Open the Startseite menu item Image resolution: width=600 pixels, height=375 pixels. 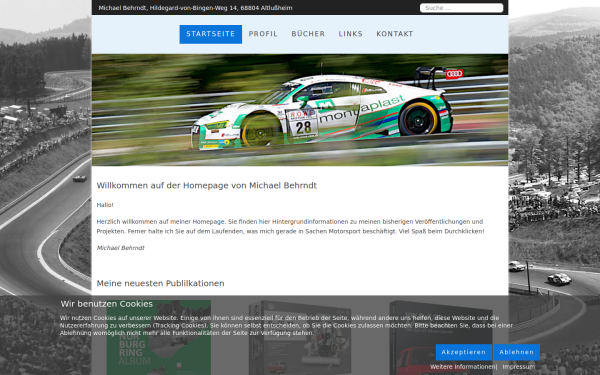(x=210, y=34)
